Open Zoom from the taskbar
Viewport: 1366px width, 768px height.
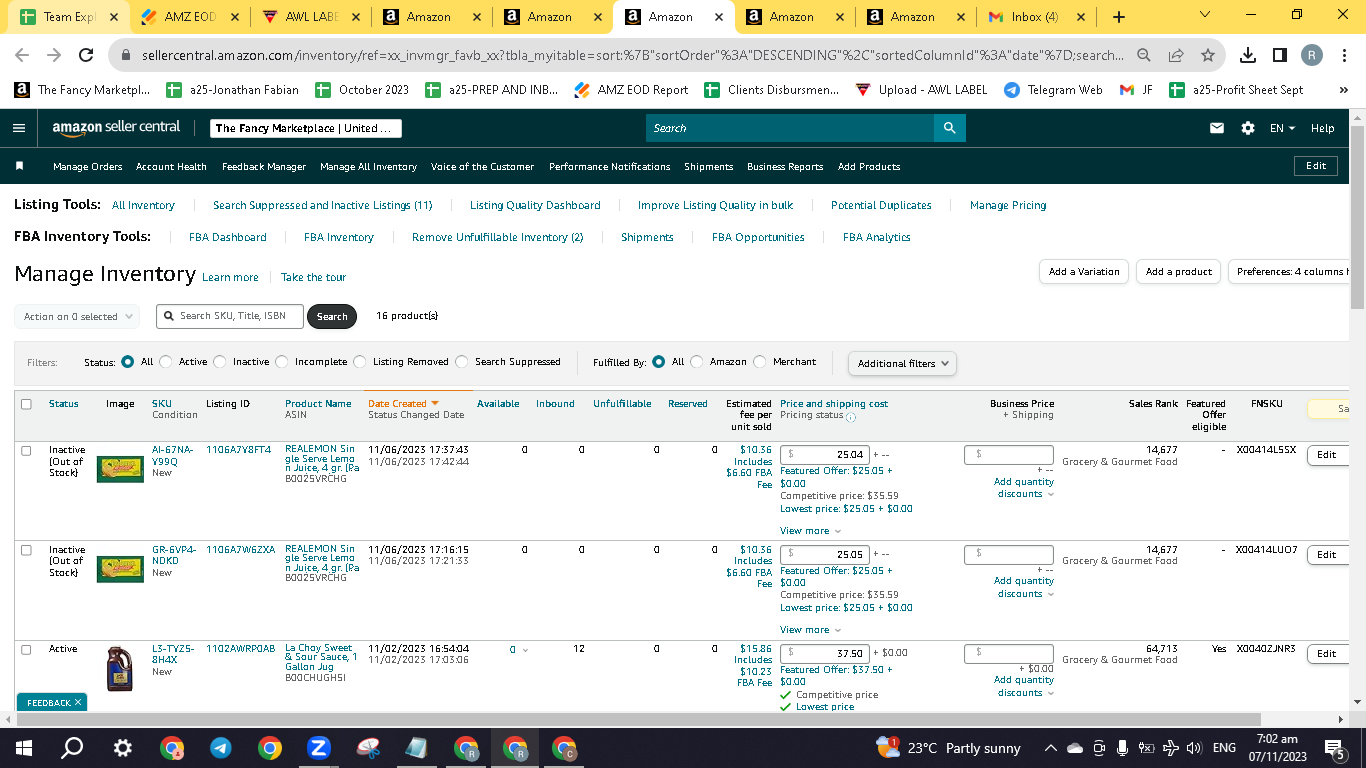pyautogui.click(x=319, y=748)
